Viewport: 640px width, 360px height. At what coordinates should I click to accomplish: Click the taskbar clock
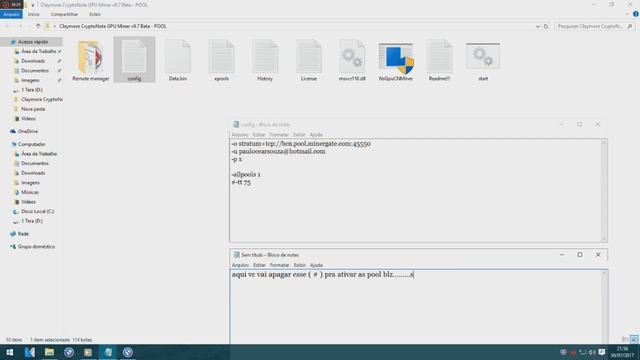(x=622, y=352)
